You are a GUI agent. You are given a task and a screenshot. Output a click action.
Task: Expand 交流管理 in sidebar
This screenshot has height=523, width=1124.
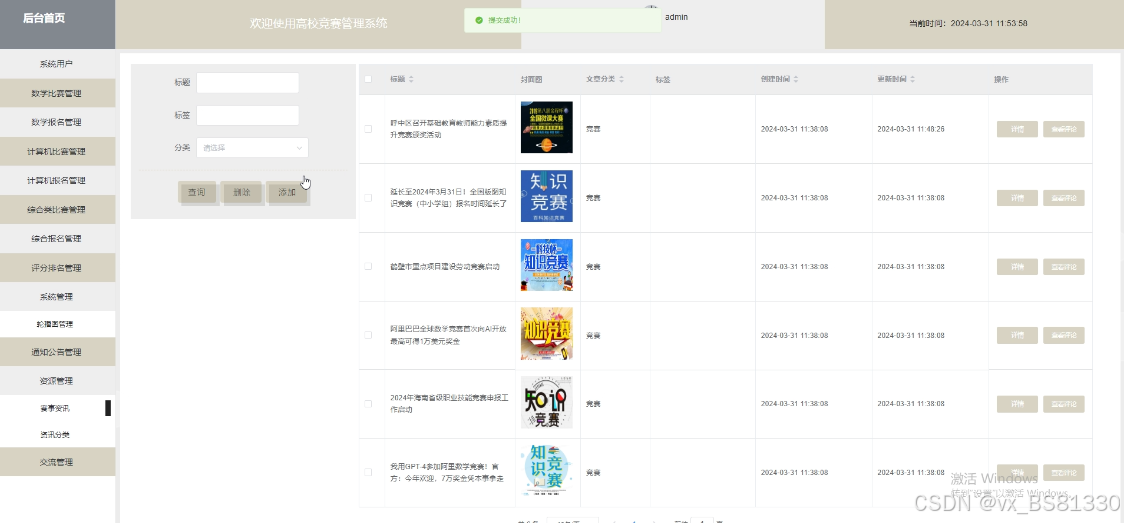(x=57, y=462)
